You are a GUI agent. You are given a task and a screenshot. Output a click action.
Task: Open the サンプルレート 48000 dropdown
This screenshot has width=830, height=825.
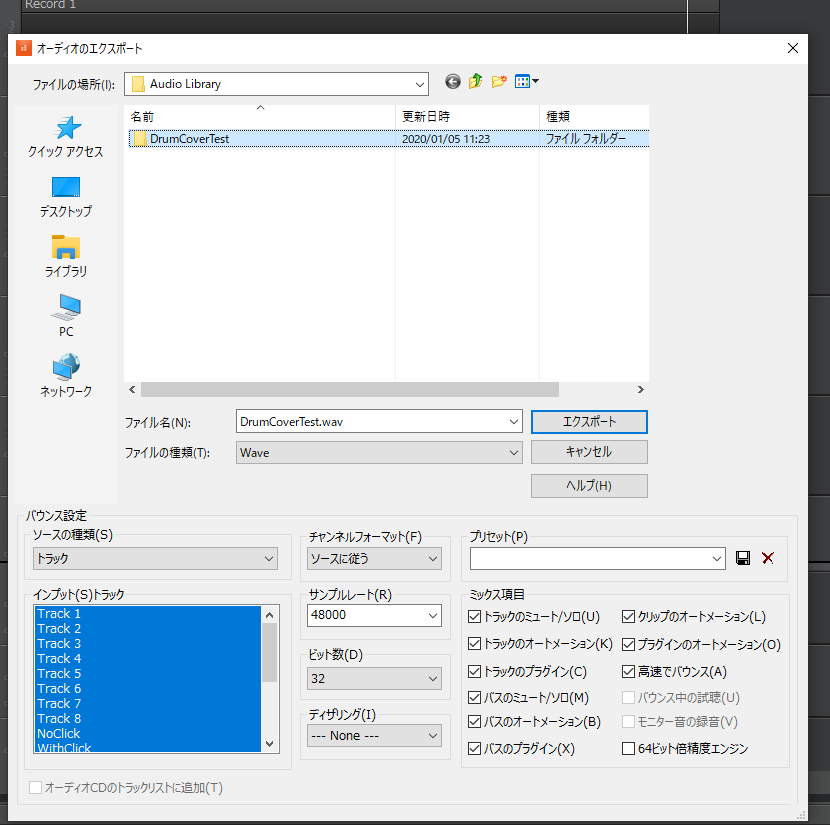[374, 615]
